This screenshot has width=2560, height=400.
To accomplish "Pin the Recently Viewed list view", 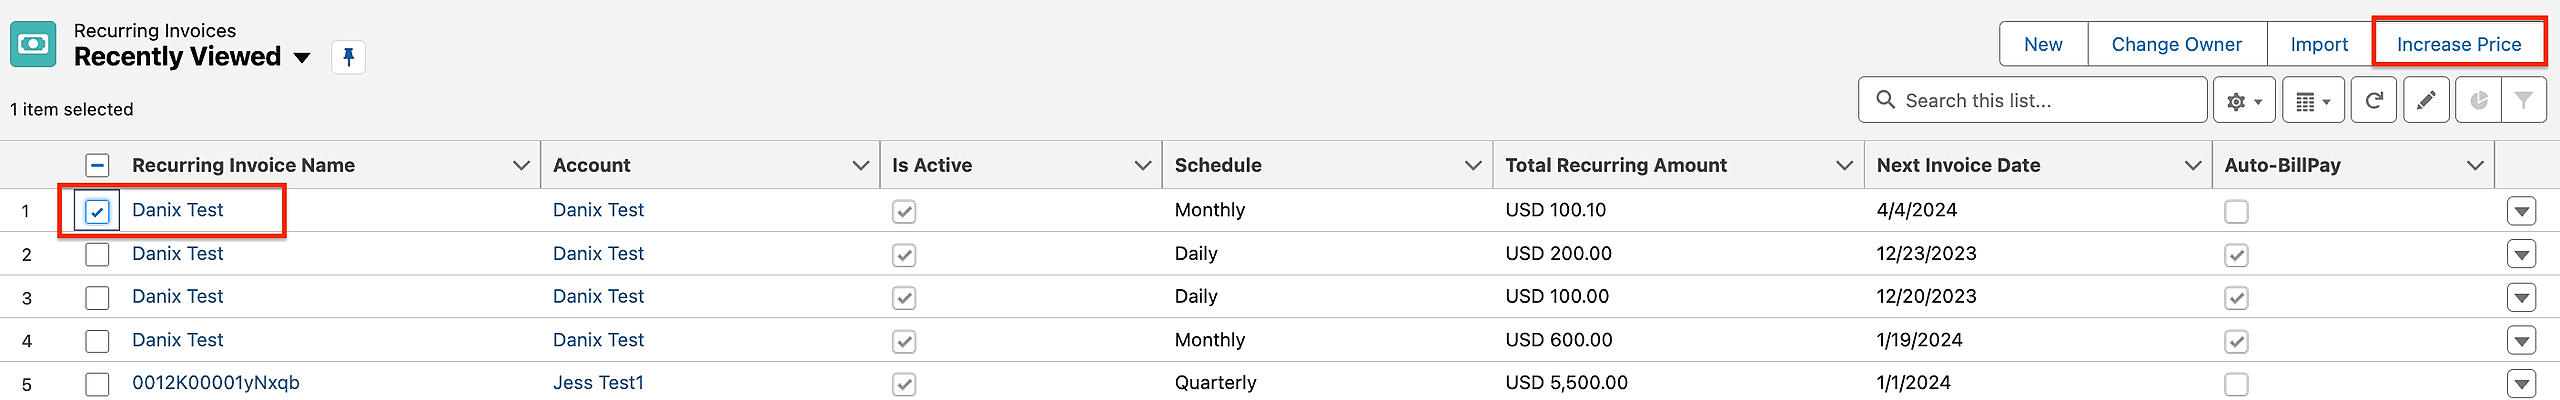I will pyautogui.click(x=348, y=57).
